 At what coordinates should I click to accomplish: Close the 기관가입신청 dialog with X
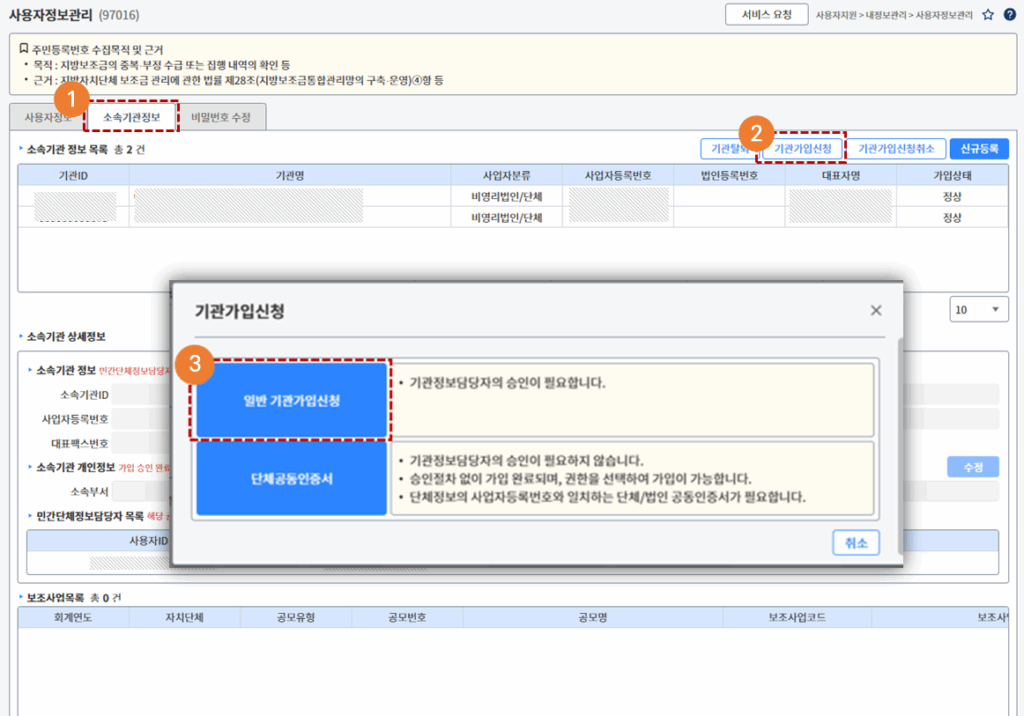pos(876,311)
